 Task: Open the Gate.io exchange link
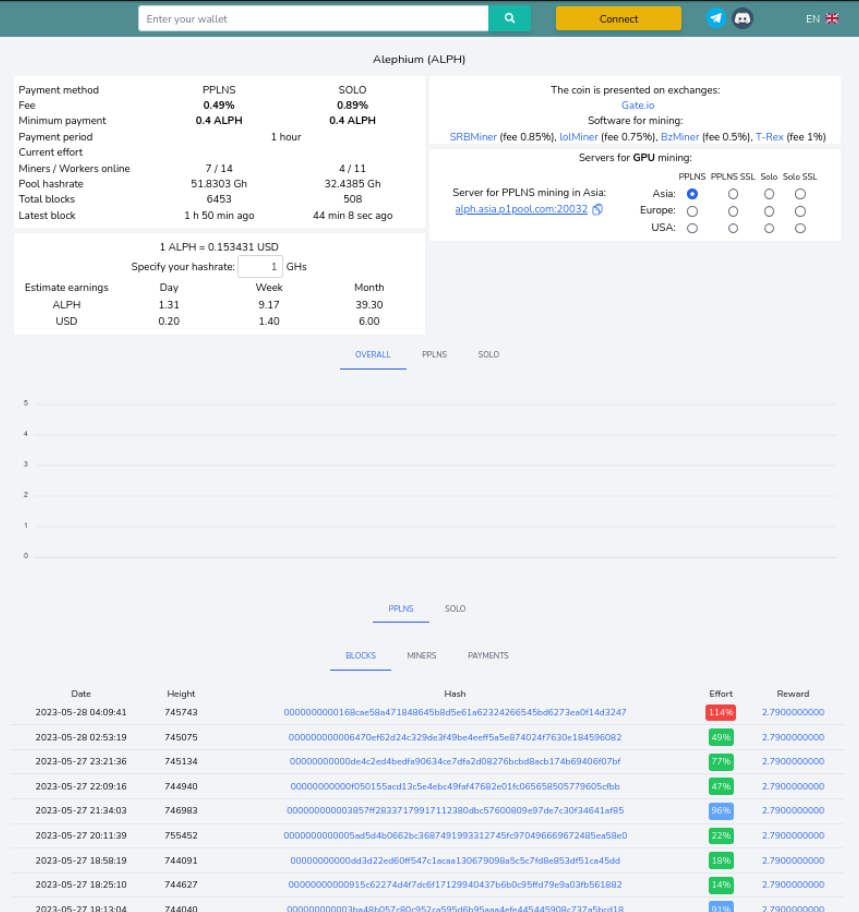tap(637, 105)
